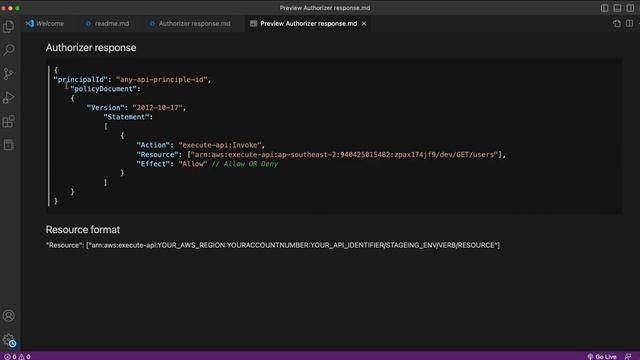The width and height of the screenshot is (640, 360).
Task: Open the Extensions view
Action: 9,121
